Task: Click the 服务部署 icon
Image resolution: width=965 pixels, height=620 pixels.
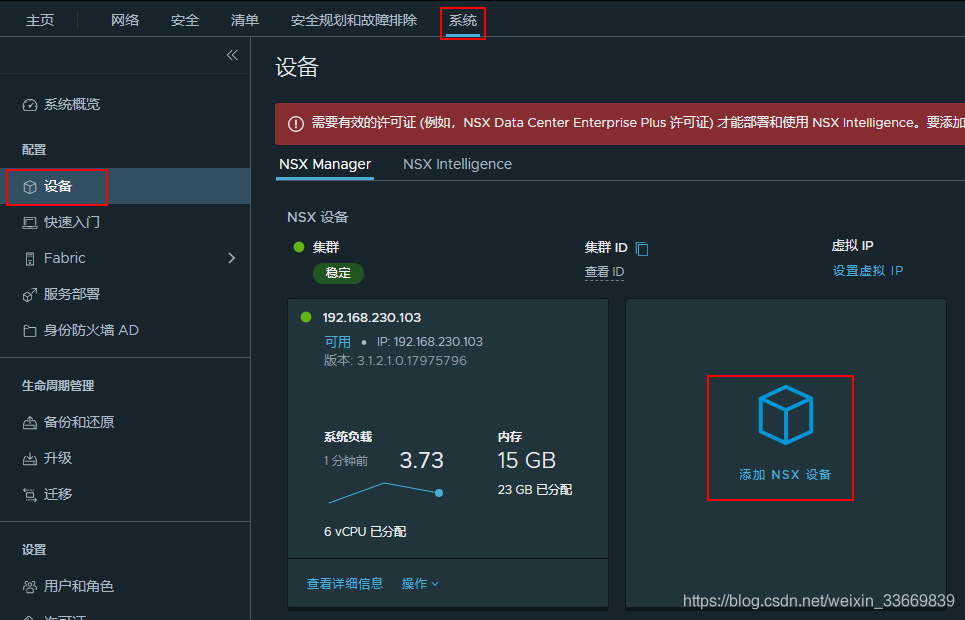Action: click(30, 295)
